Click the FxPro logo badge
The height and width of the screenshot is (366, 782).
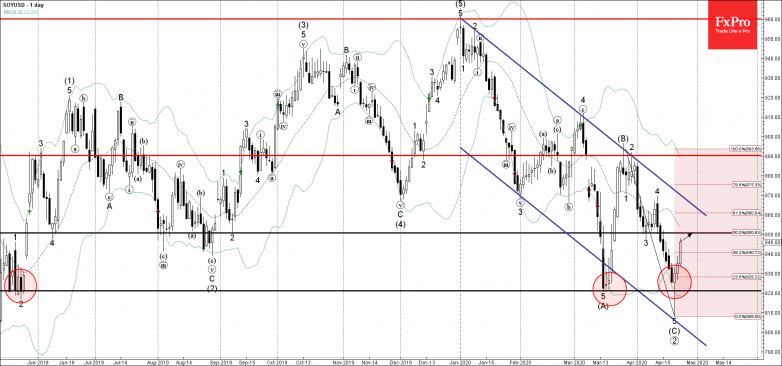click(x=732, y=24)
